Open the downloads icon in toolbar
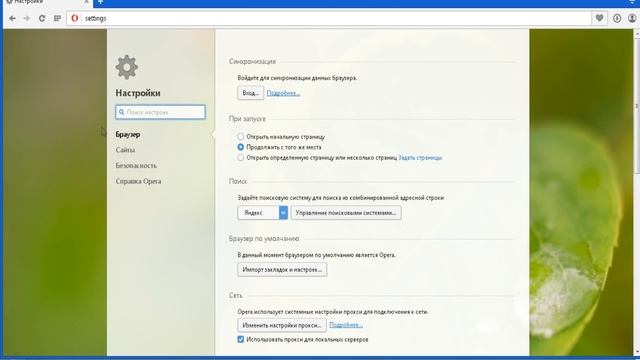The image size is (640, 360). coord(617,18)
